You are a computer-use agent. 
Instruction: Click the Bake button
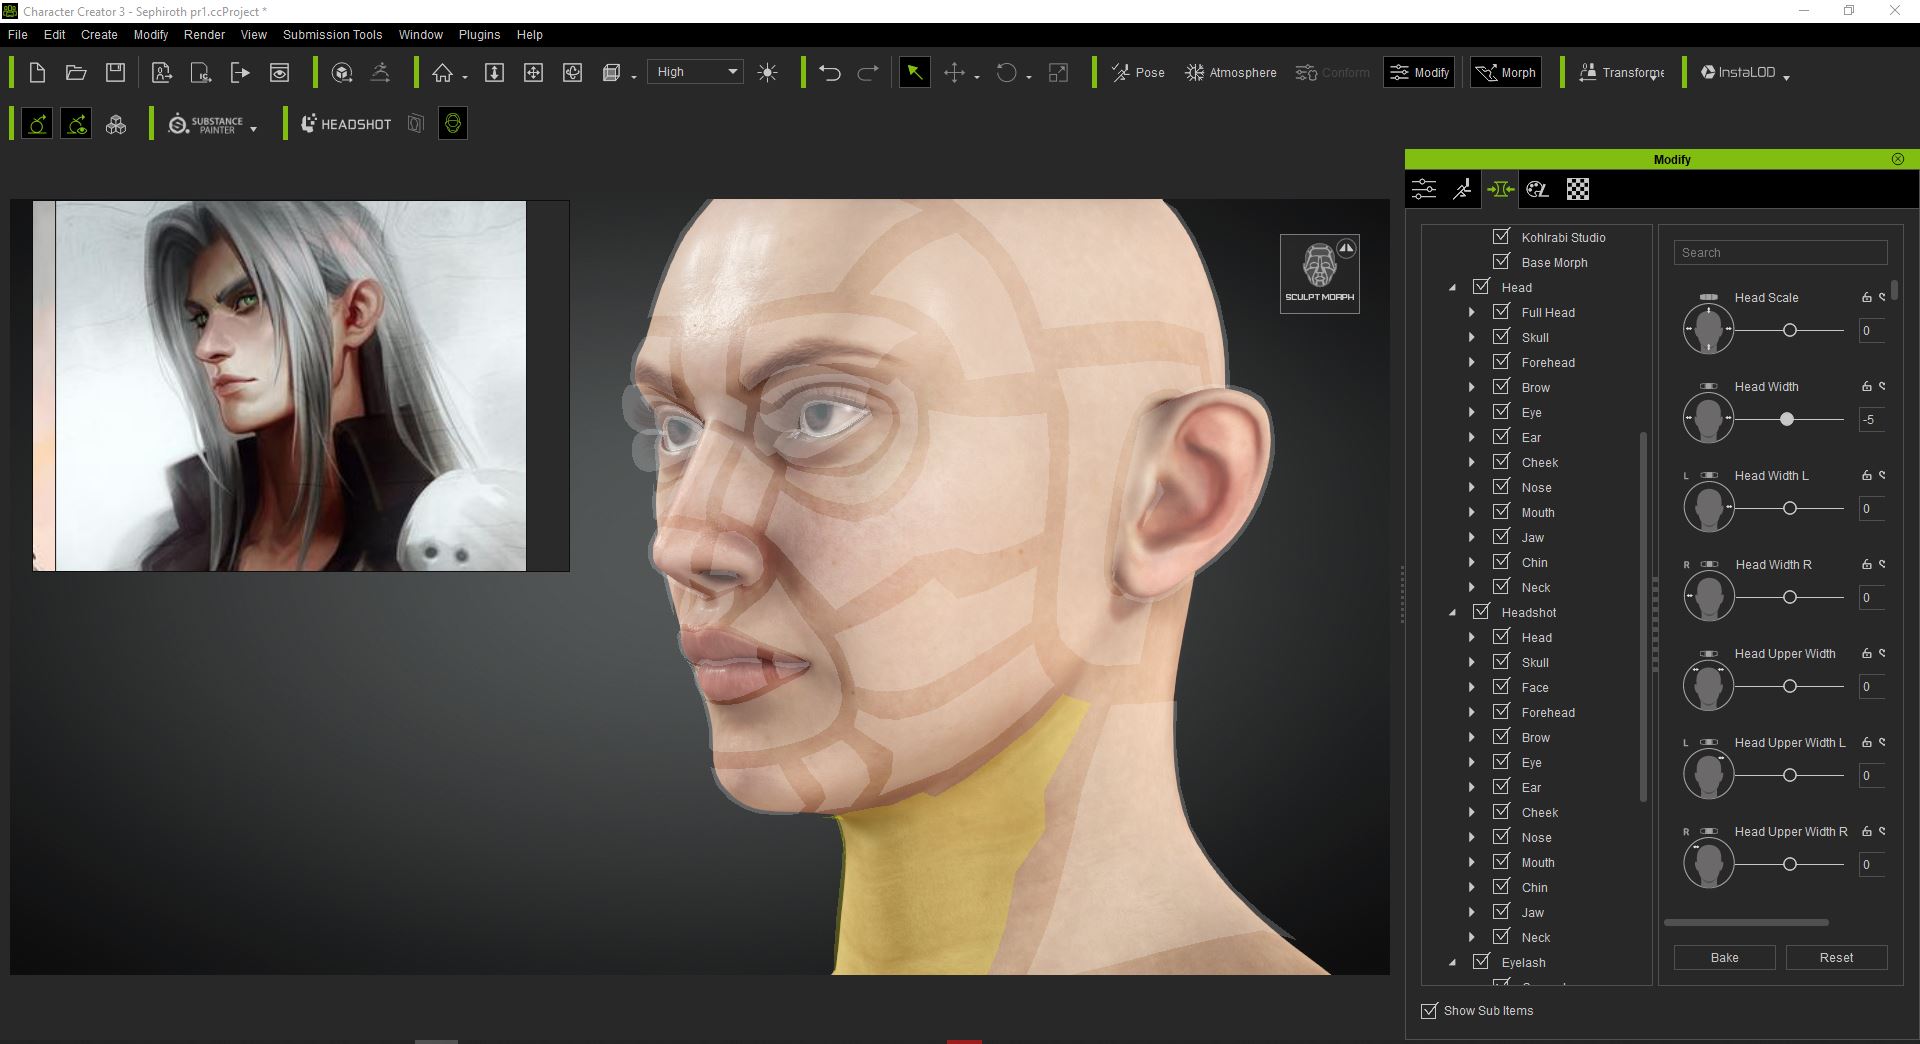click(x=1724, y=957)
